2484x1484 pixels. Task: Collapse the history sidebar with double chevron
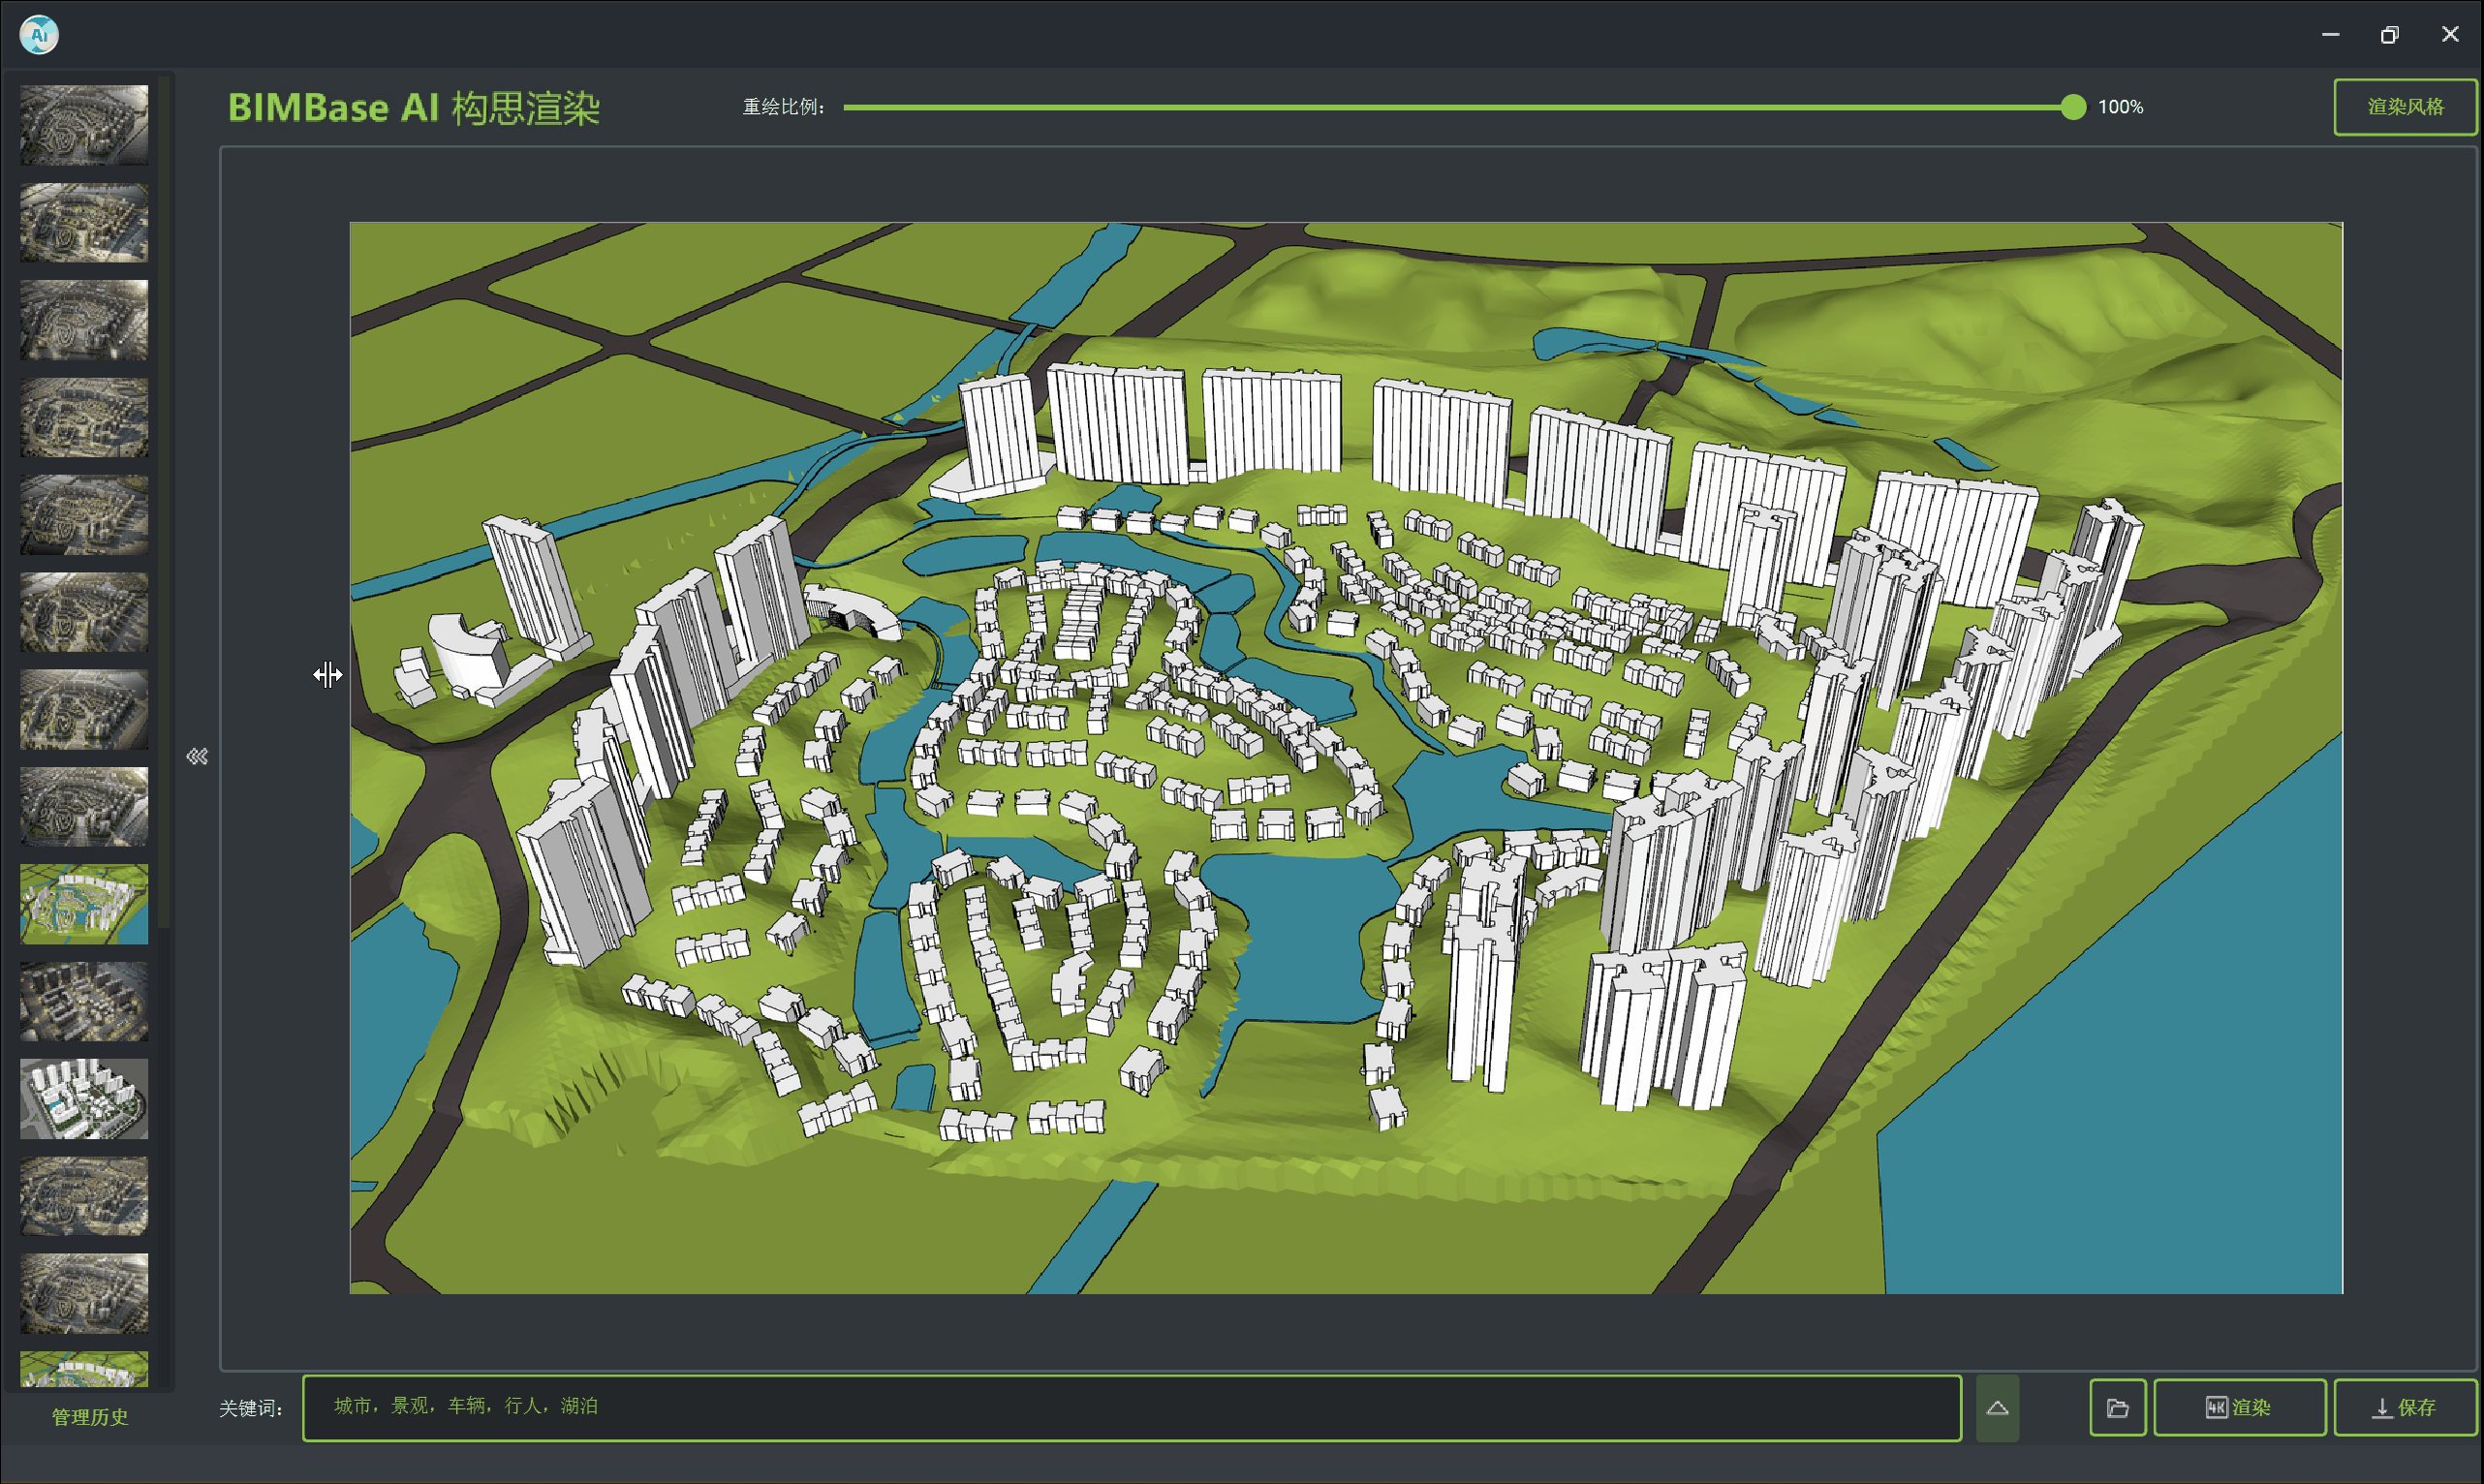coord(197,756)
